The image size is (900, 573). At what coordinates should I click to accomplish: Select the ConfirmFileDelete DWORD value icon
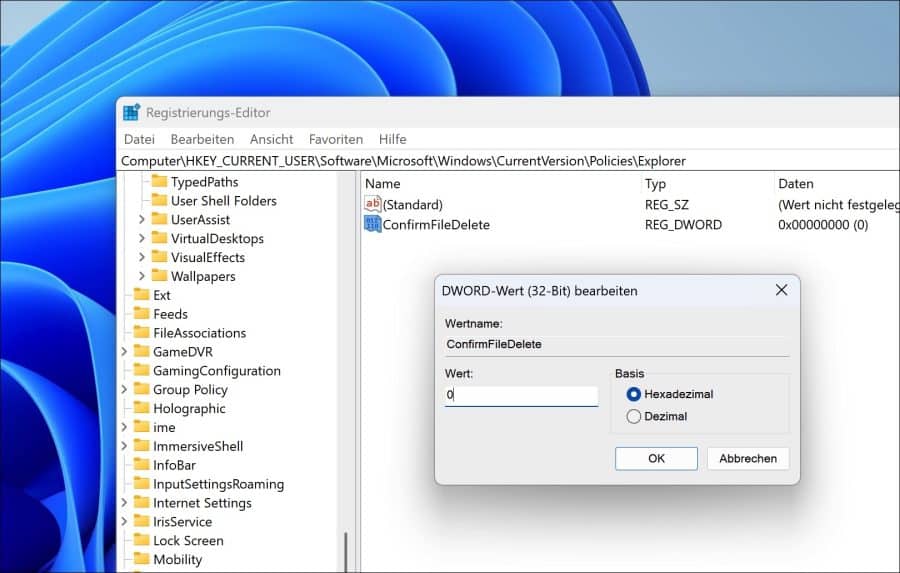[372, 225]
